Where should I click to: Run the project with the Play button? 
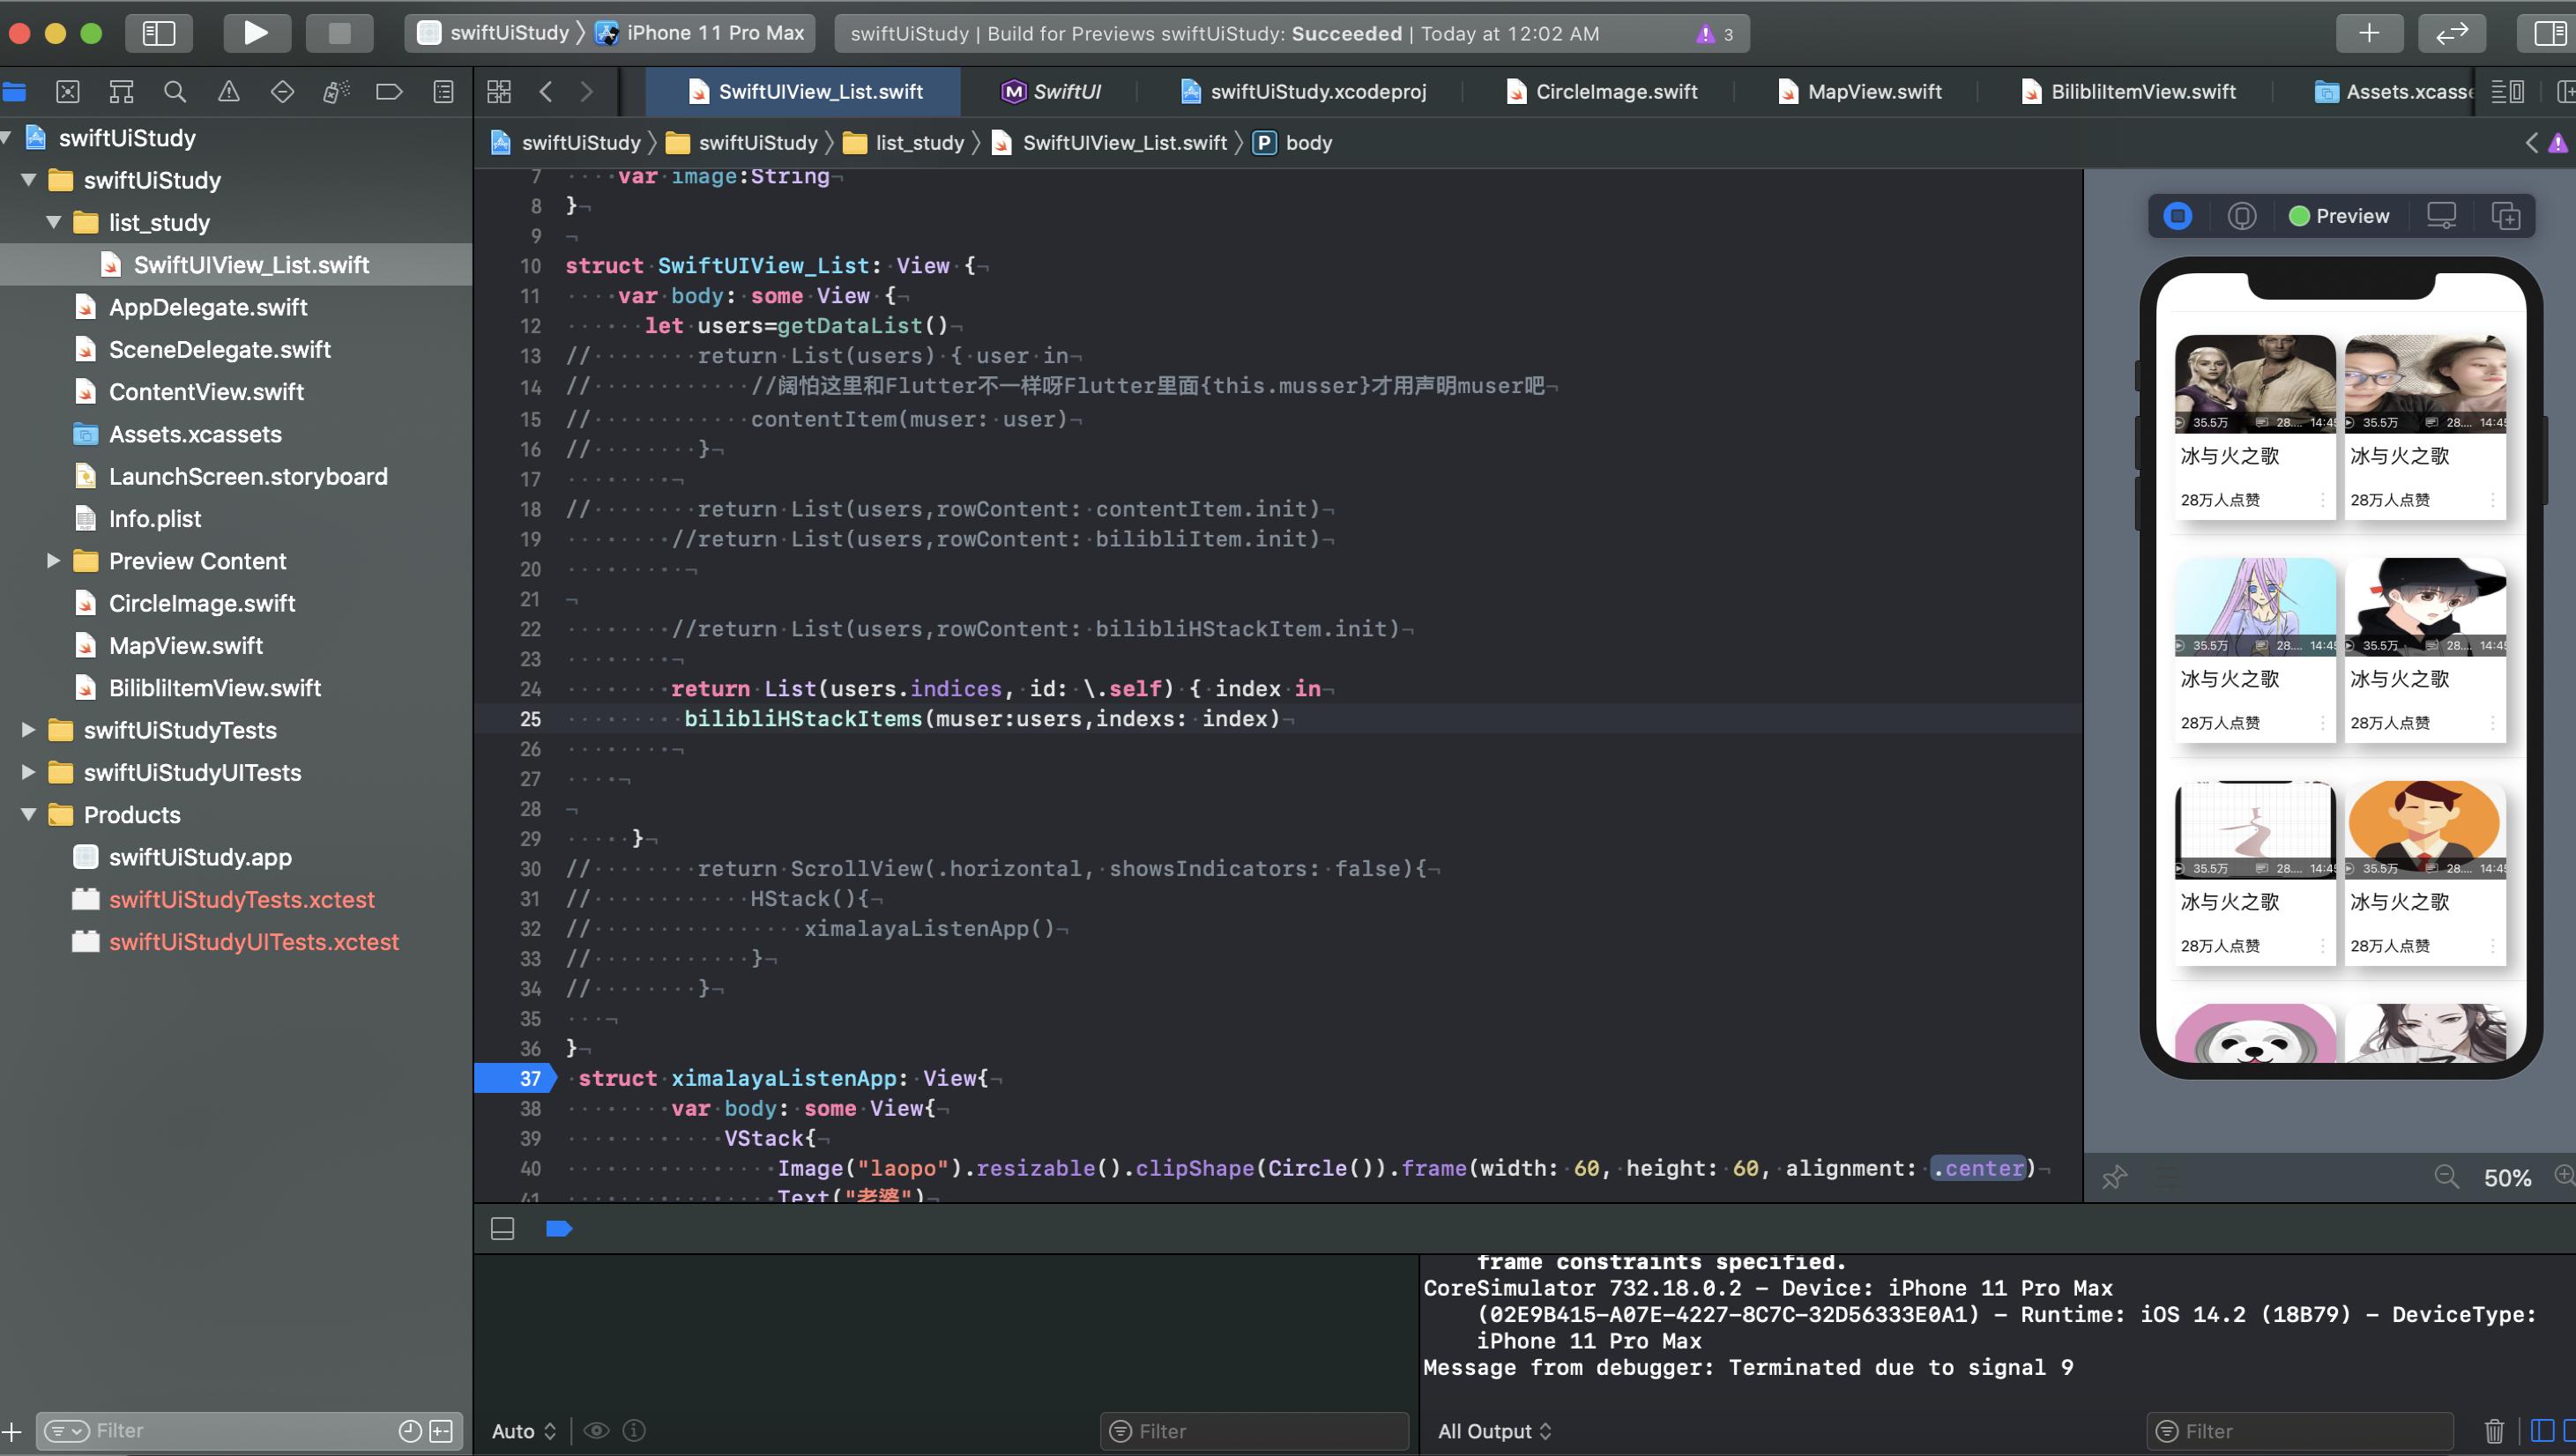tap(256, 33)
